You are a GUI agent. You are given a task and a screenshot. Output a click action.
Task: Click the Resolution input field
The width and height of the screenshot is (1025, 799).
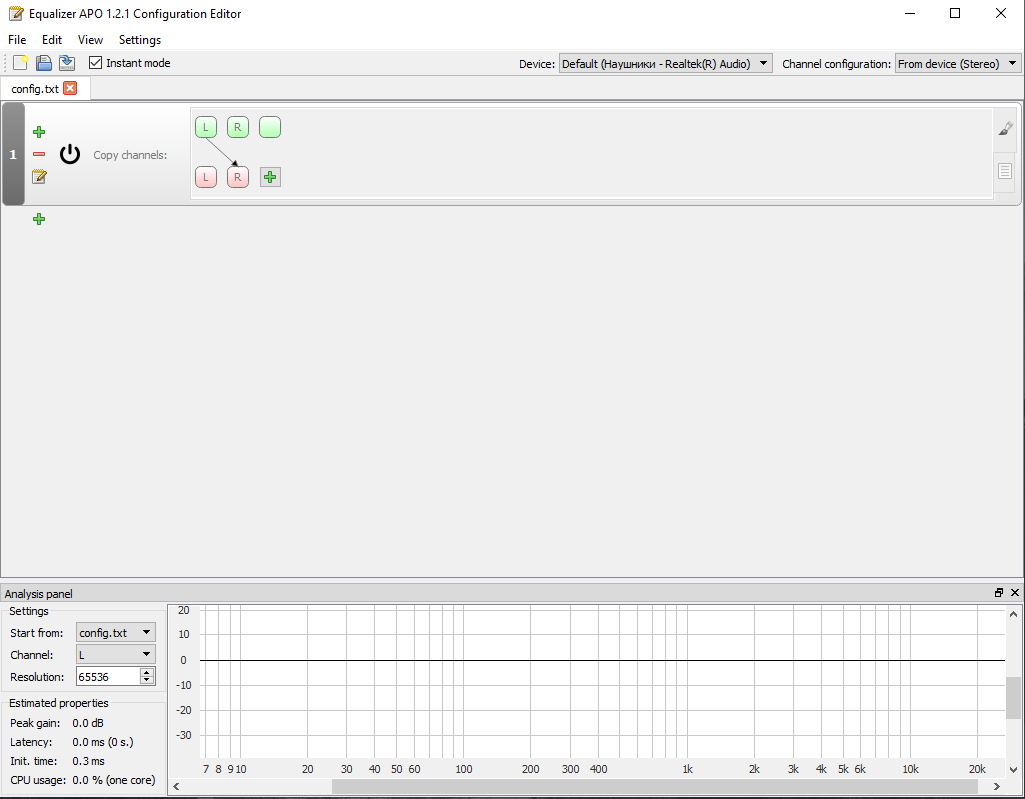tap(108, 677)
